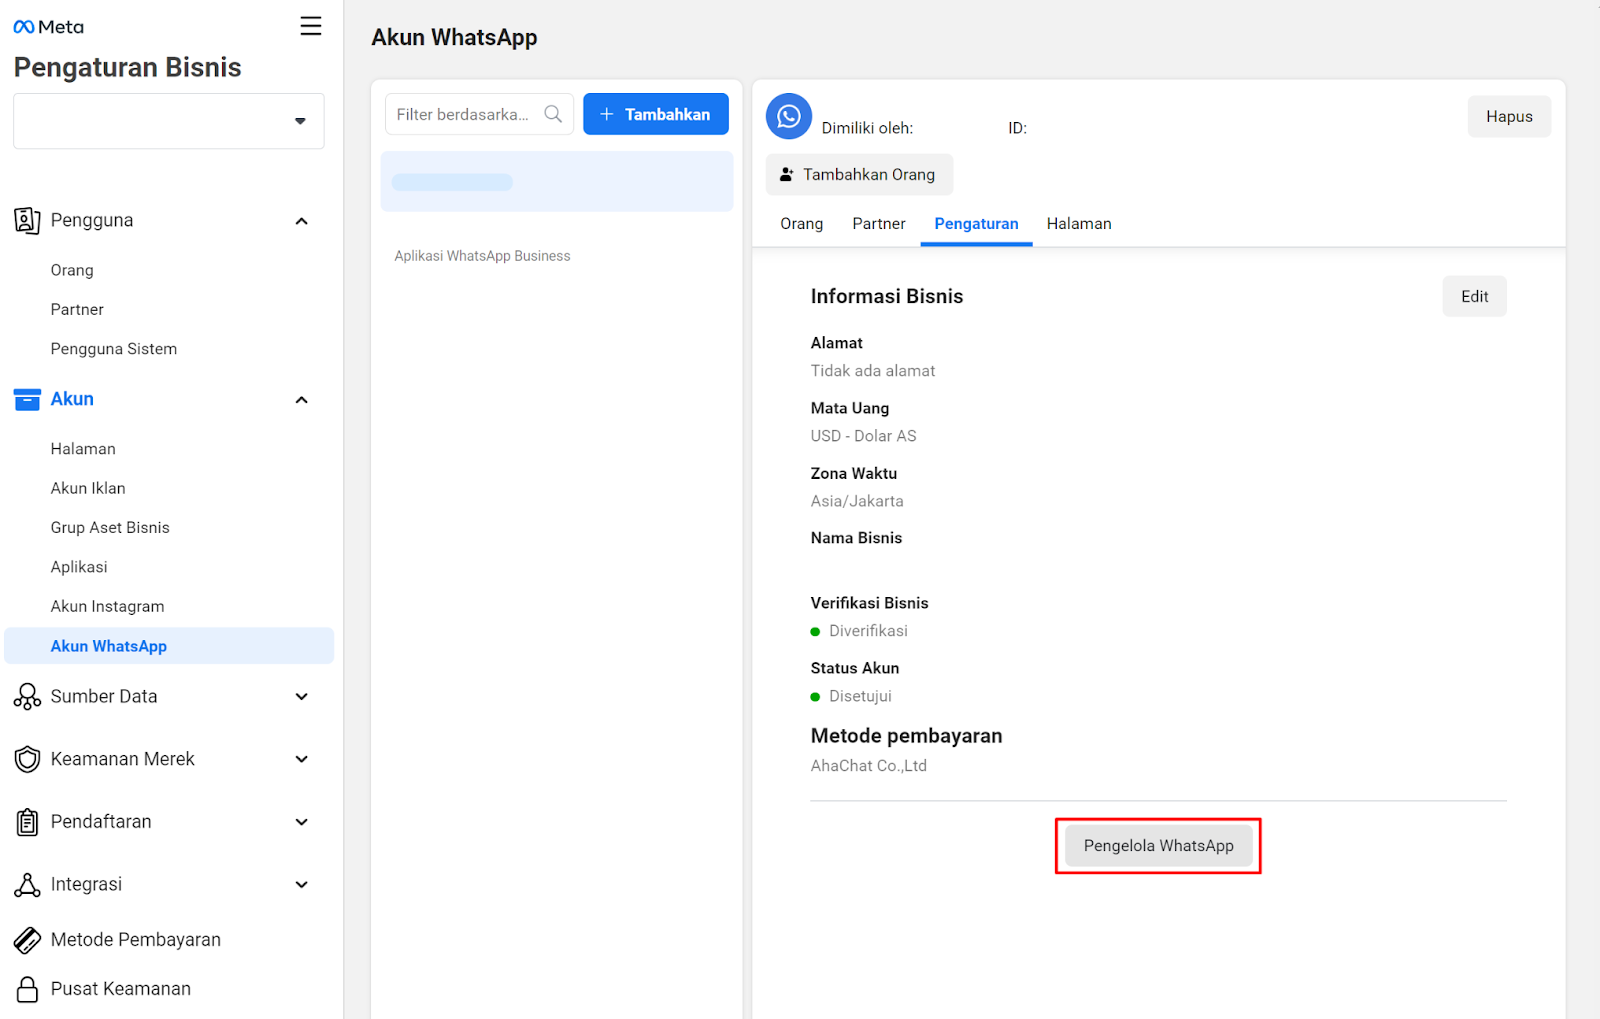The height and width of the screenshot is (1019, 1600).
Task: Click the 'Tidak ada alamat' text
Action: [x=873, y=371]
